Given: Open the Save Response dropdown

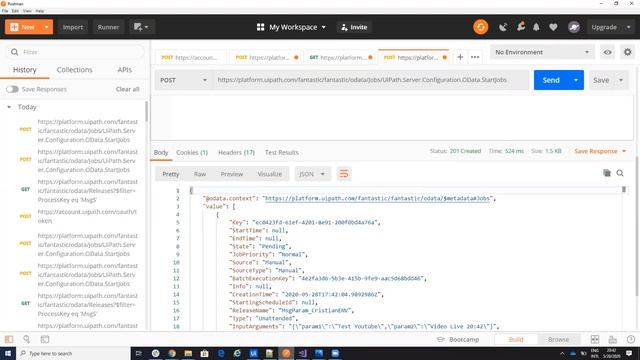Looking at the screenshot, I should (600, 151).
